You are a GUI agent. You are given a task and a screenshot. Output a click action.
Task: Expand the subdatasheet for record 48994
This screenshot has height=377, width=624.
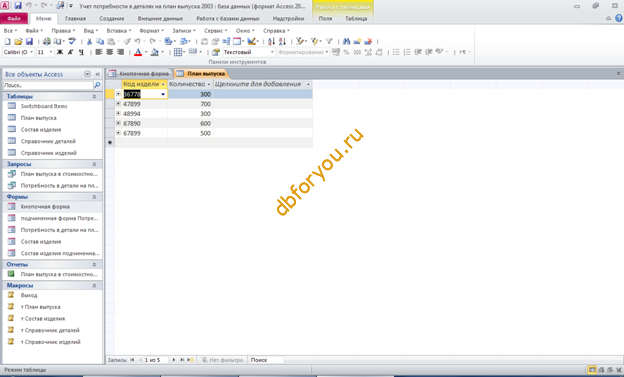(x=118, y=113)
